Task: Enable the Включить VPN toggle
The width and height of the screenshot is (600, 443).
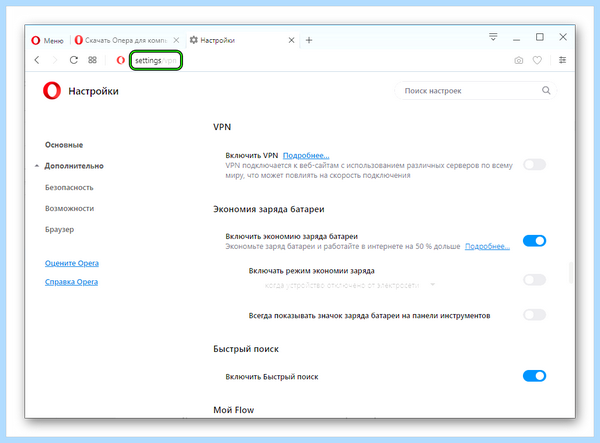Action: pos(535,165)
